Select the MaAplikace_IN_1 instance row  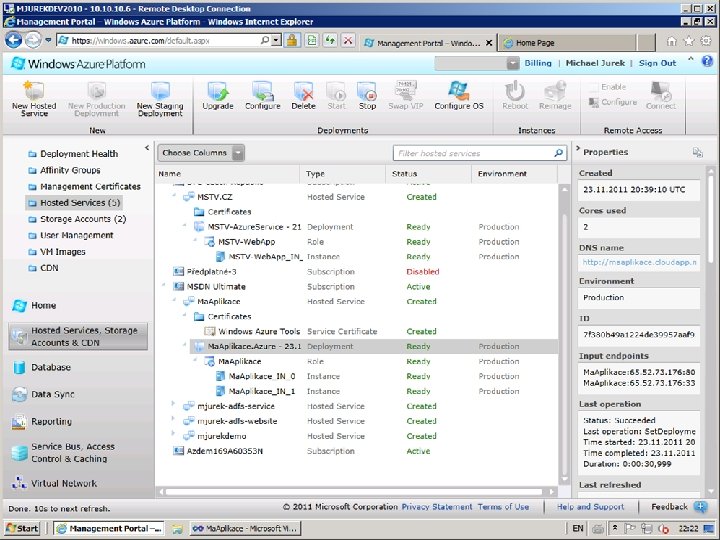tap(357, 391)
